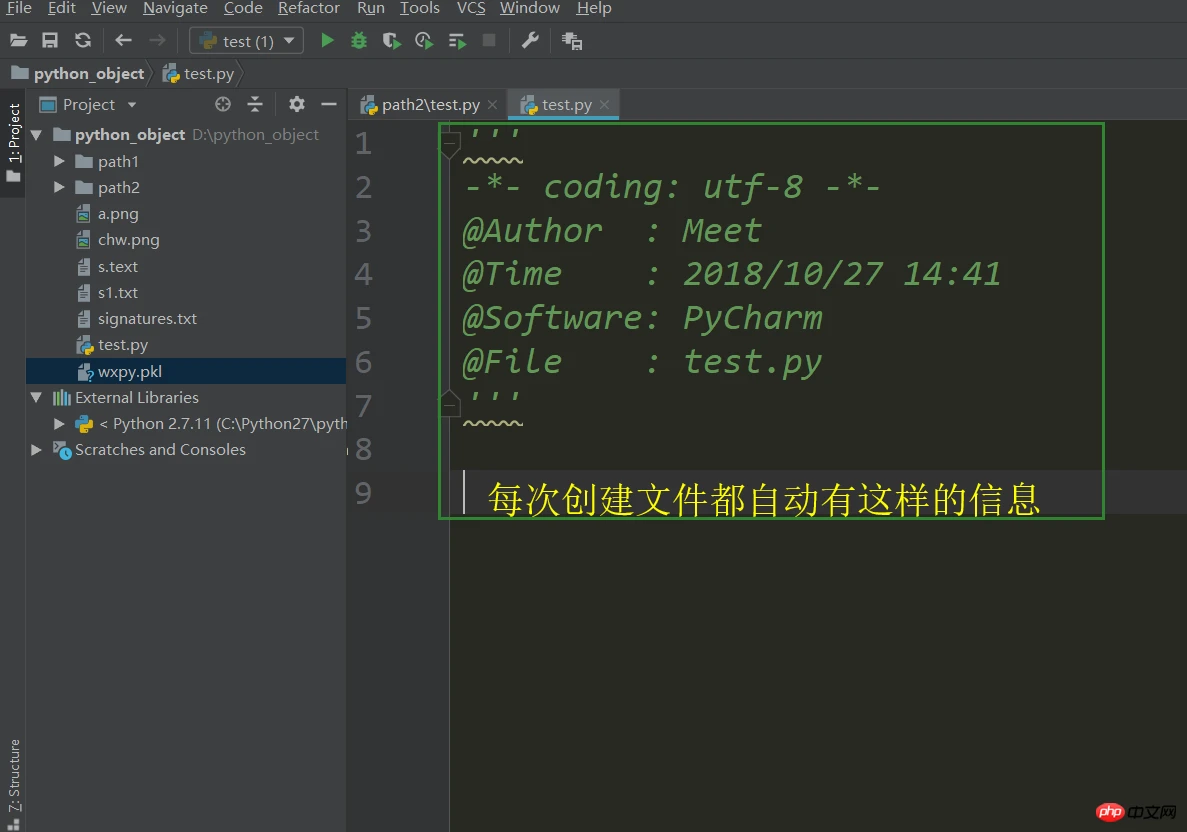1187x832 pixels.
Task: Click the Stop square icon
Action: (x=489, y=41)
